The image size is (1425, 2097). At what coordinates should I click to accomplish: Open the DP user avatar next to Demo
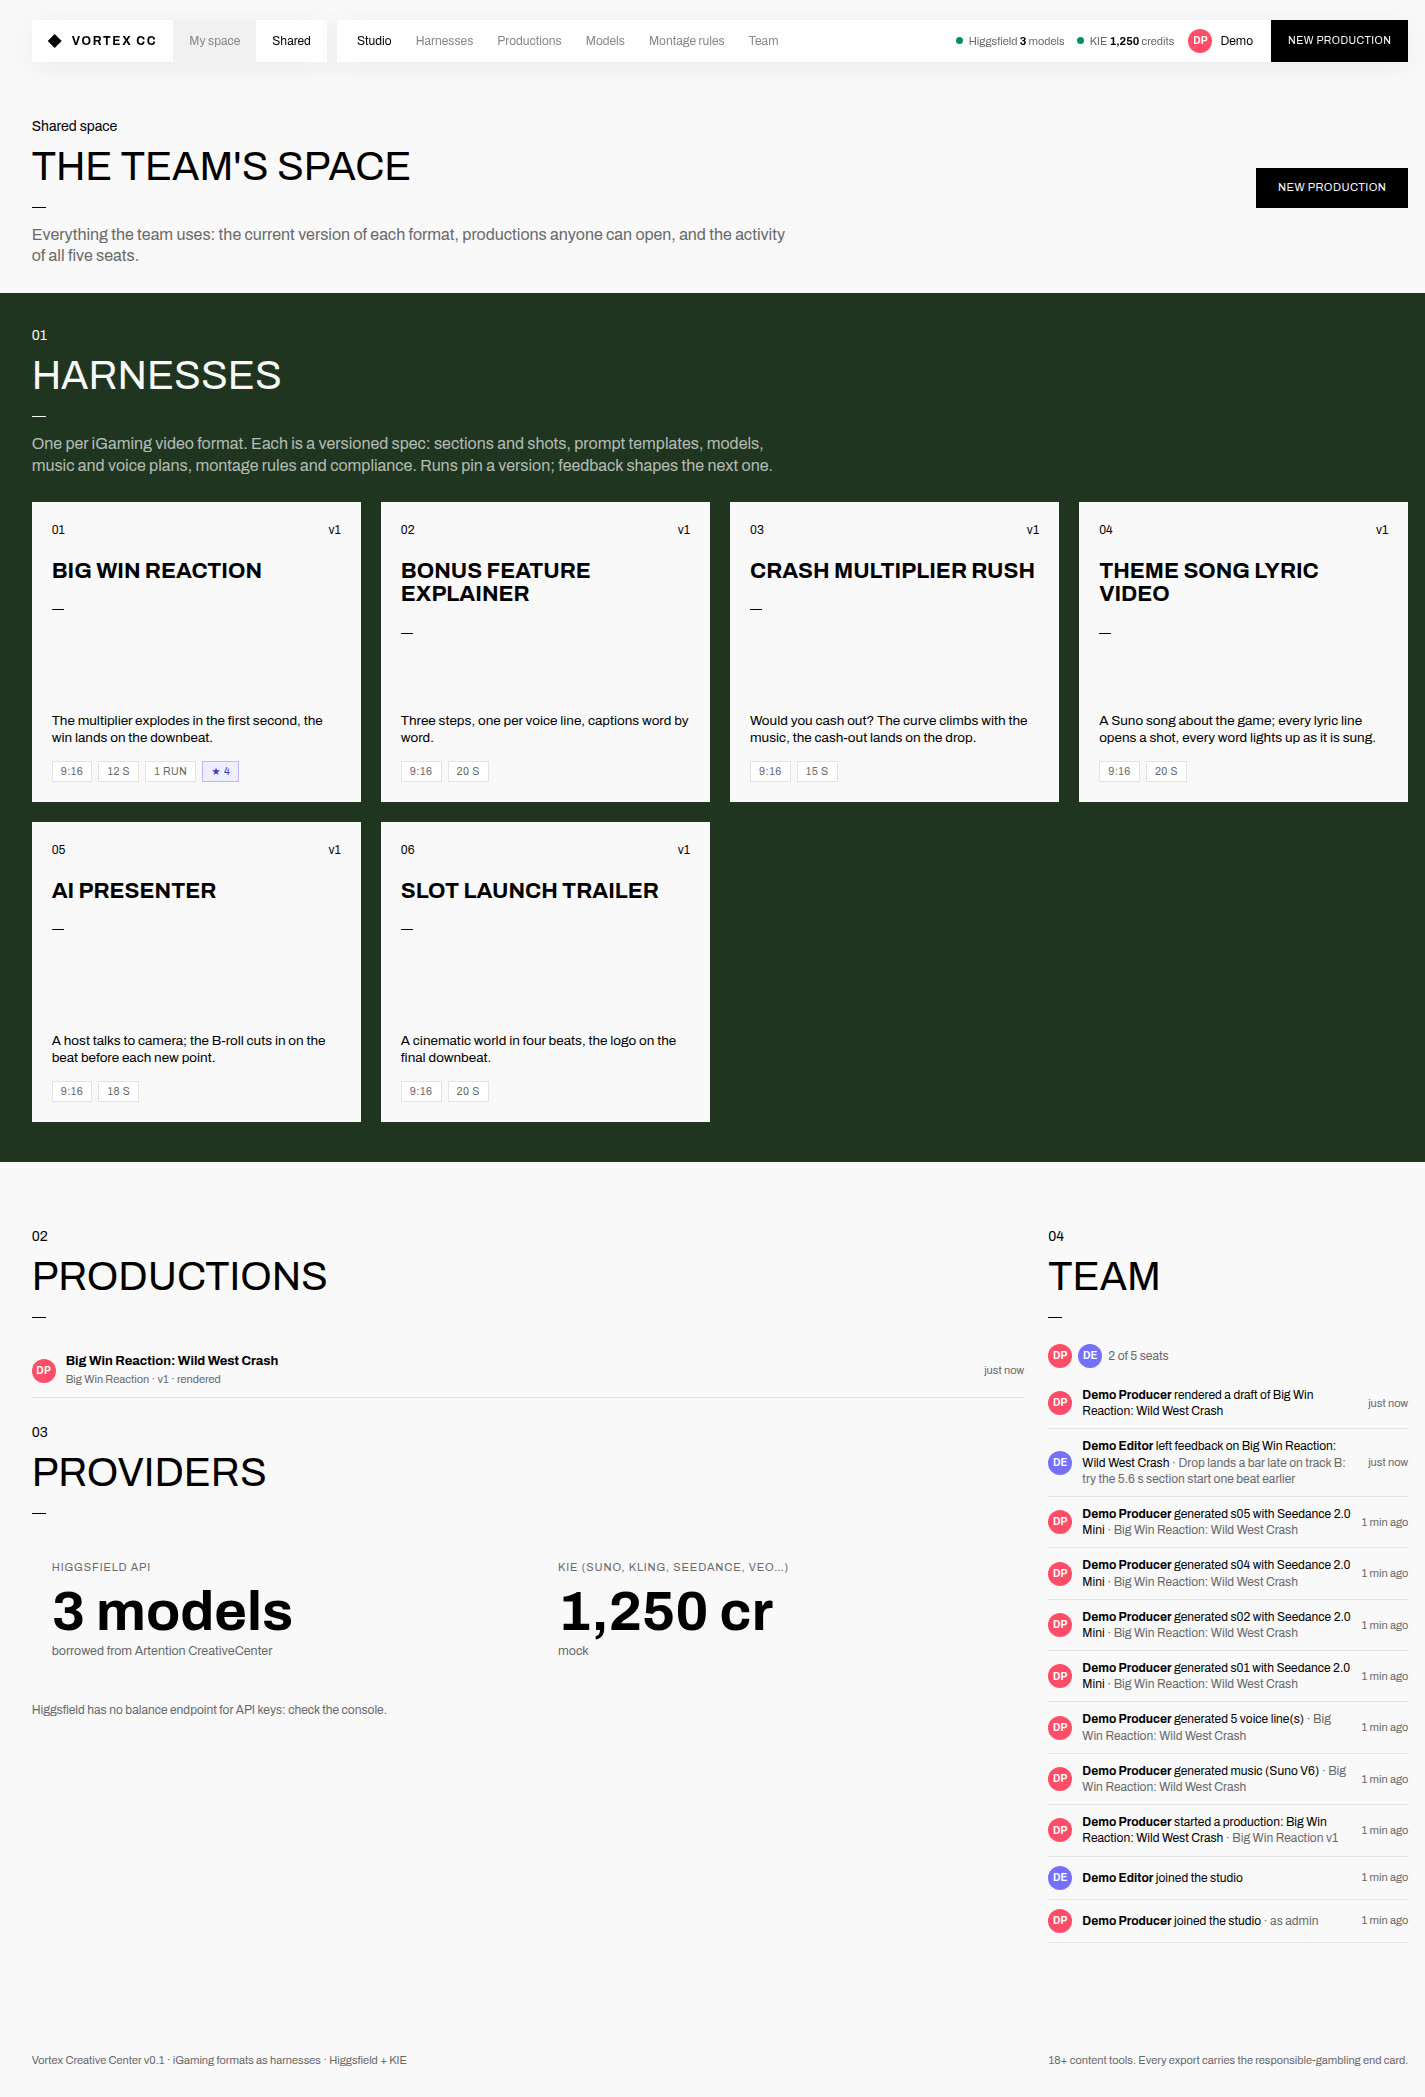[1200, 41]
